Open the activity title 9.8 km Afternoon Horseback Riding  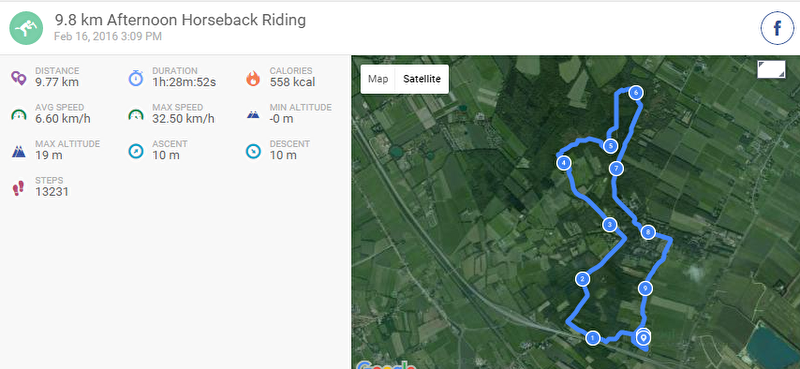180,20
